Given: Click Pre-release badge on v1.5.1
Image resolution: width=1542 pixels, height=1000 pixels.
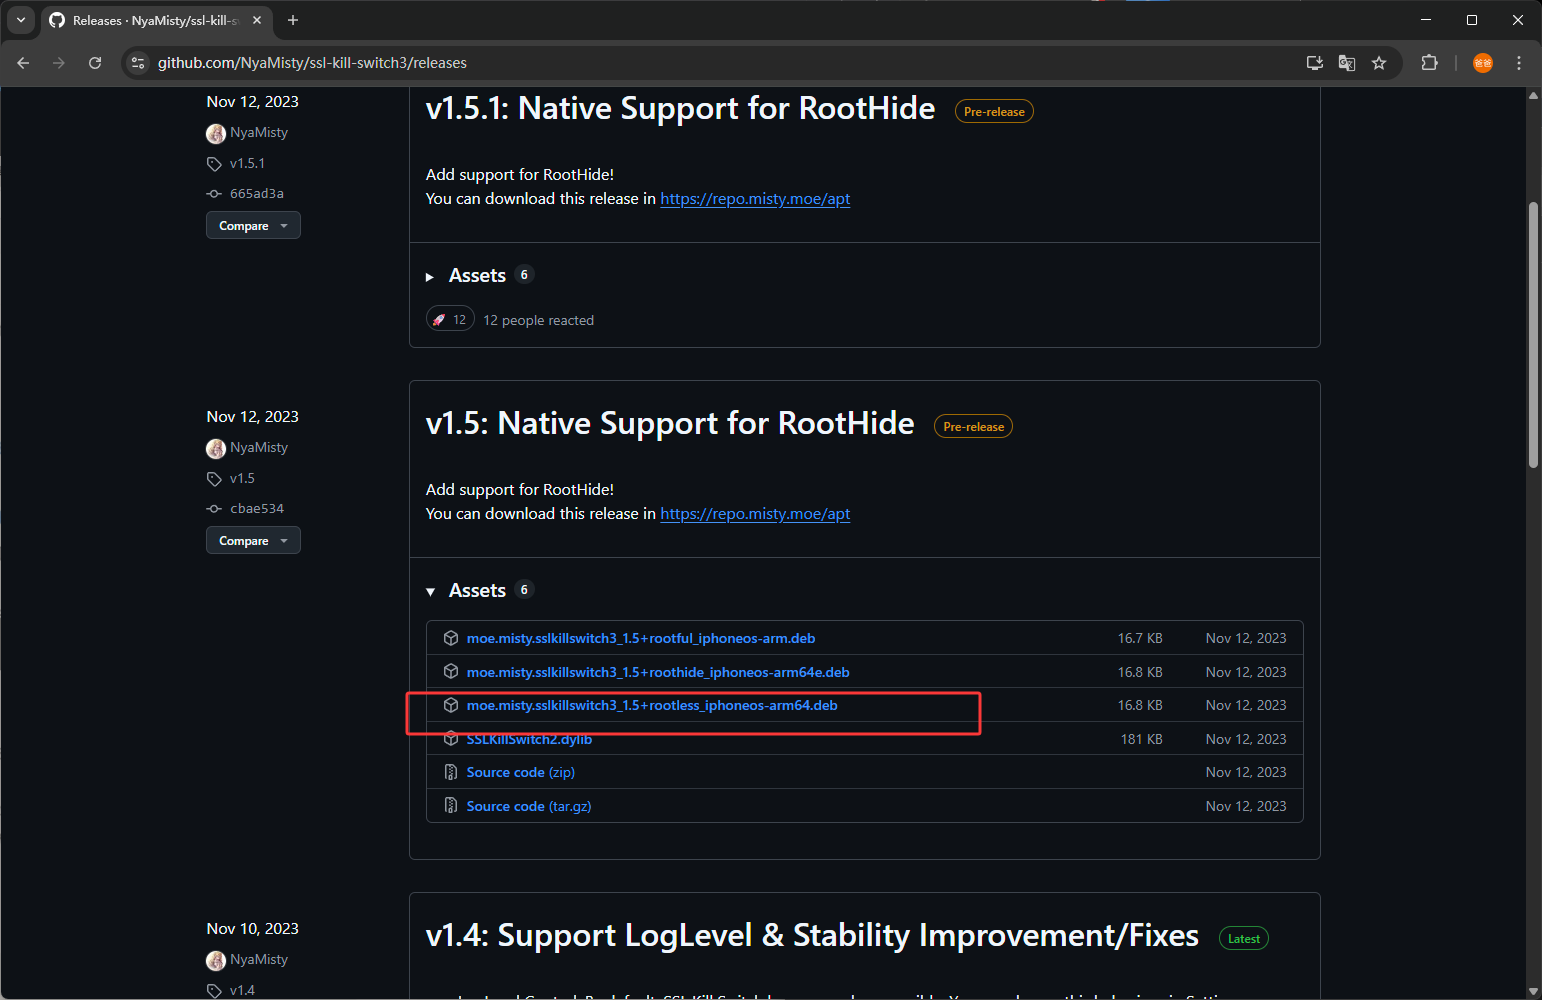Looking at the screenshot, I should [x=994, y=112].
